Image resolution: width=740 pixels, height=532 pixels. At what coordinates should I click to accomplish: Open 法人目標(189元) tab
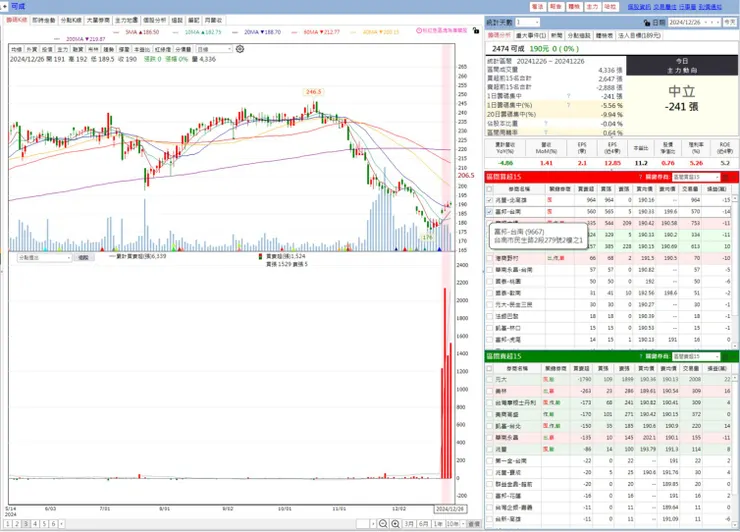click(639, 35)
